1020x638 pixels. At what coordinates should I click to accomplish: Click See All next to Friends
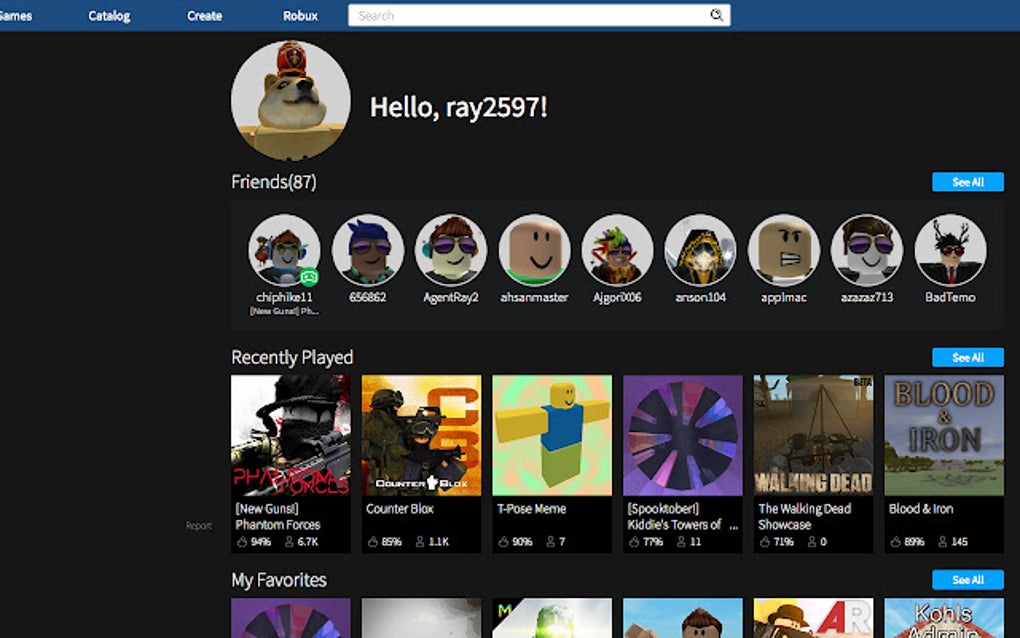[967, 181]
